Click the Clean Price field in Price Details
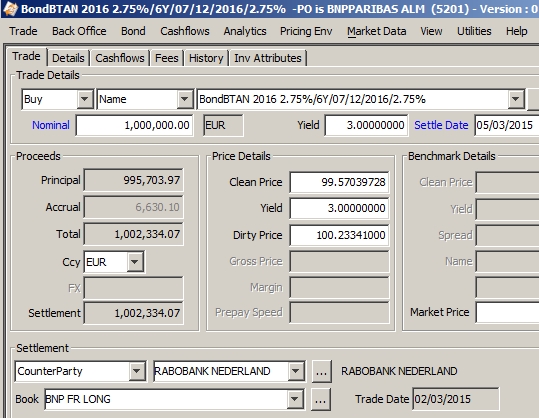The height and width of the screenshot is (418, 539). coord(339,182)
